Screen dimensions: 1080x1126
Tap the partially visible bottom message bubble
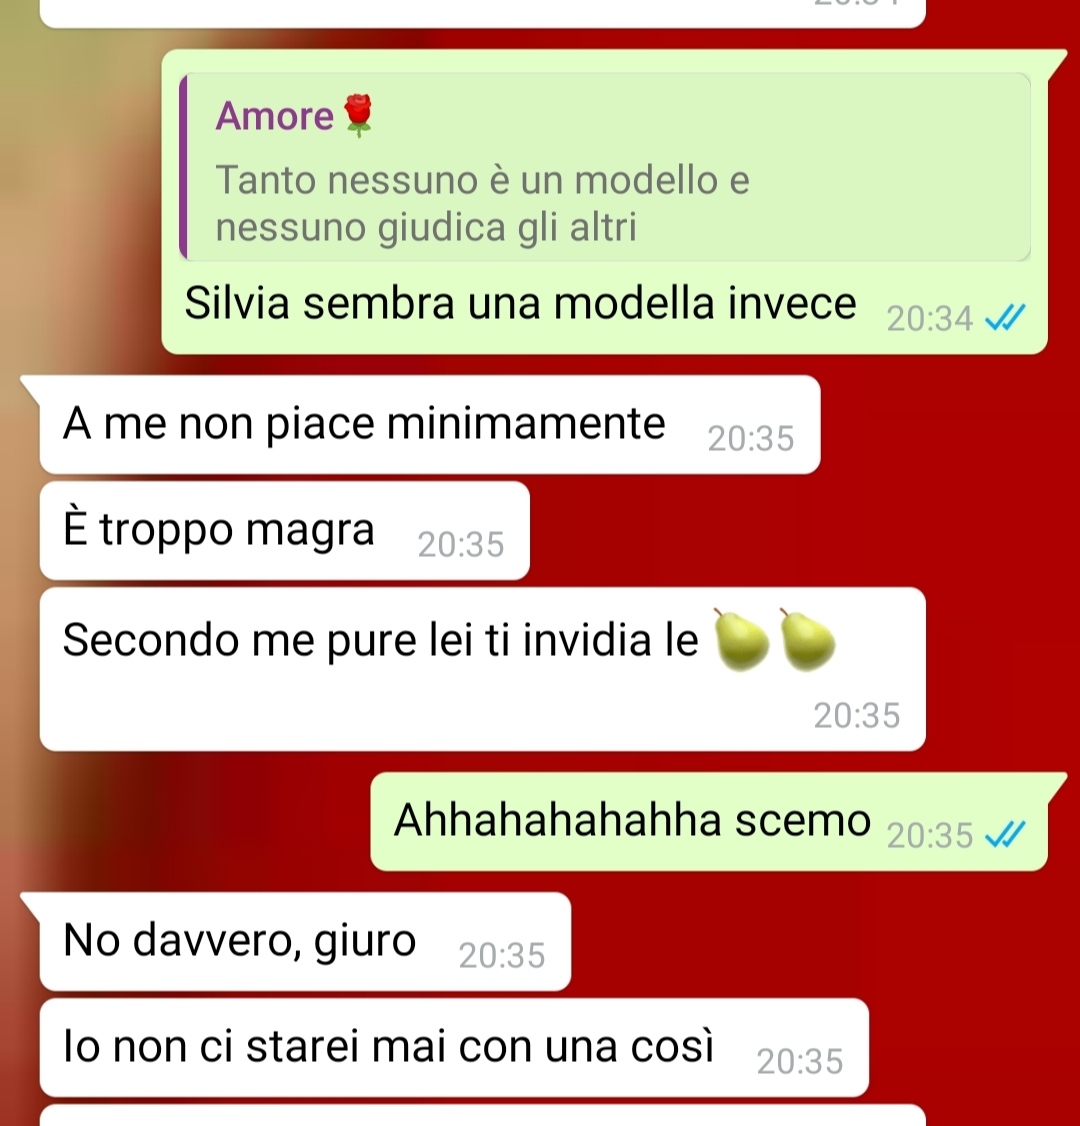pos(483,1115)
